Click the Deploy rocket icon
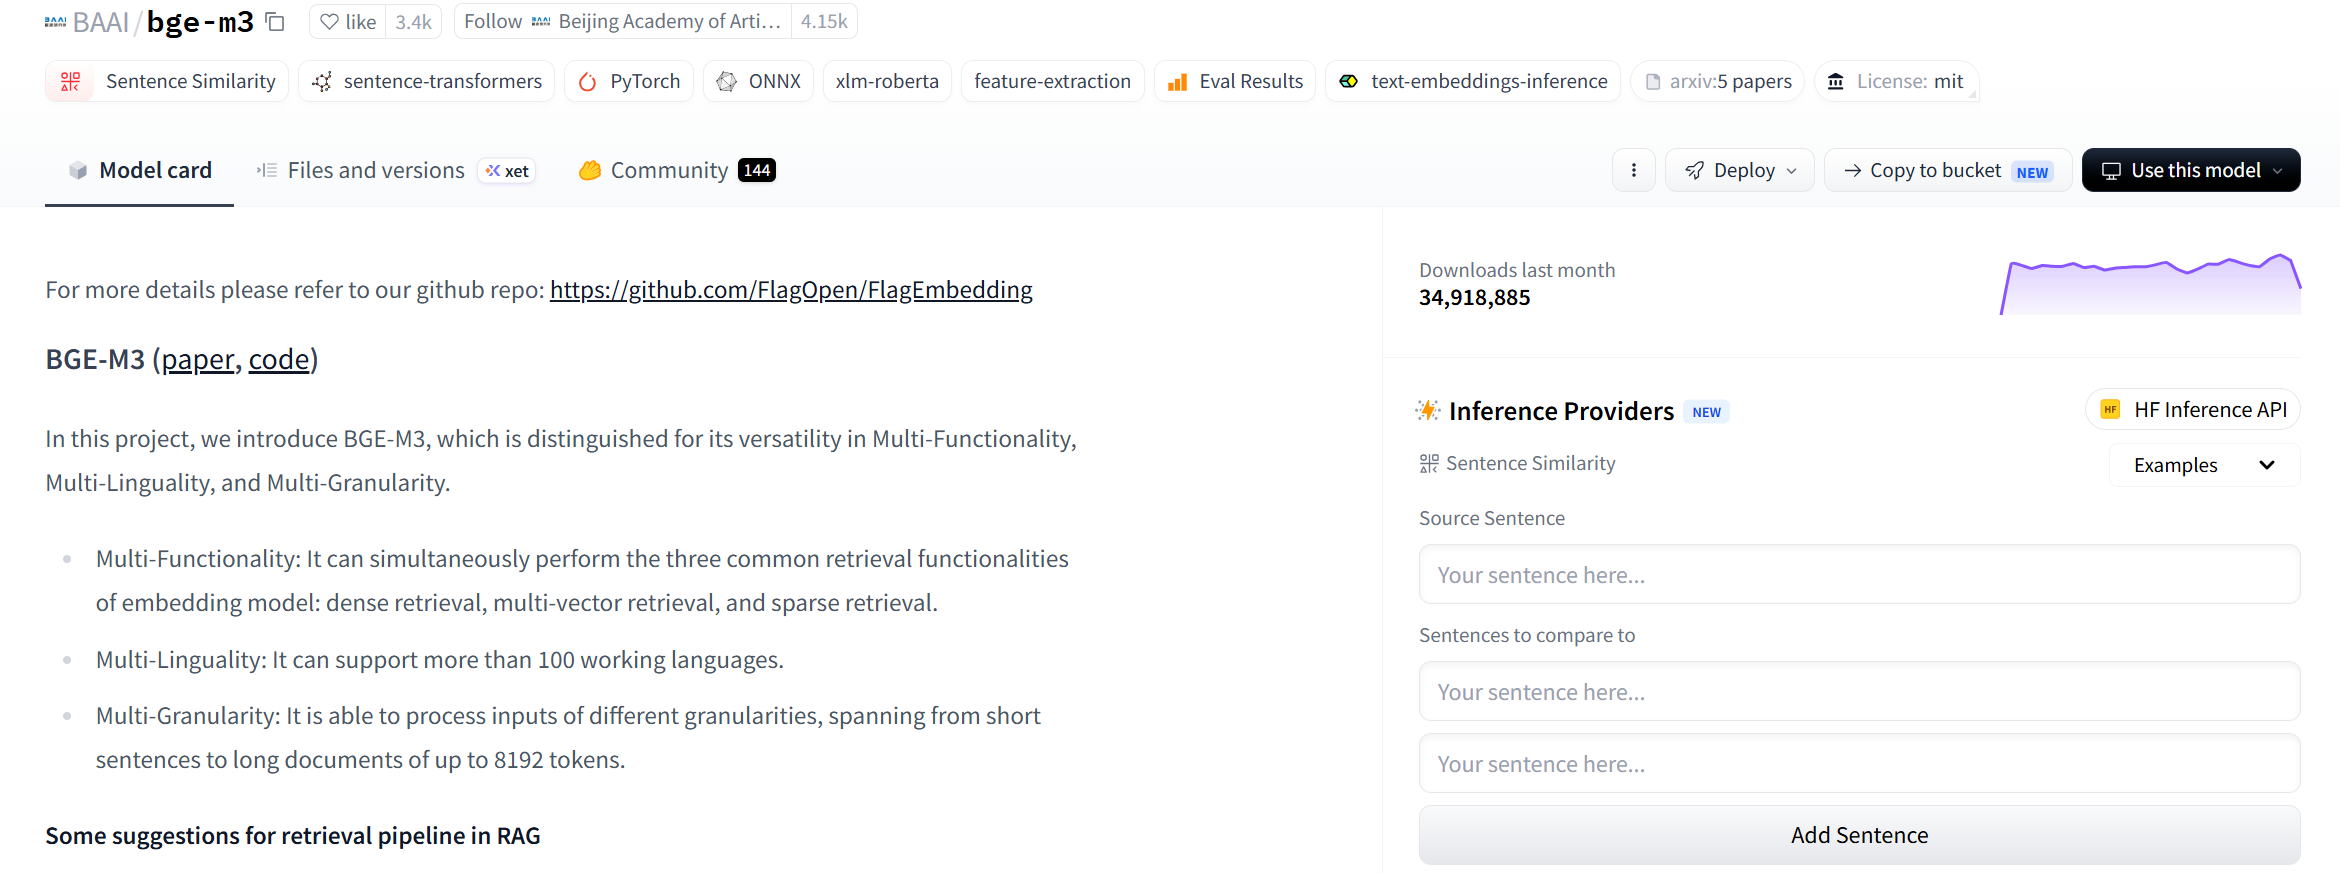The height and width of the screenshot is (873, 2340). pyautogui.click(x=1695, y=171)
